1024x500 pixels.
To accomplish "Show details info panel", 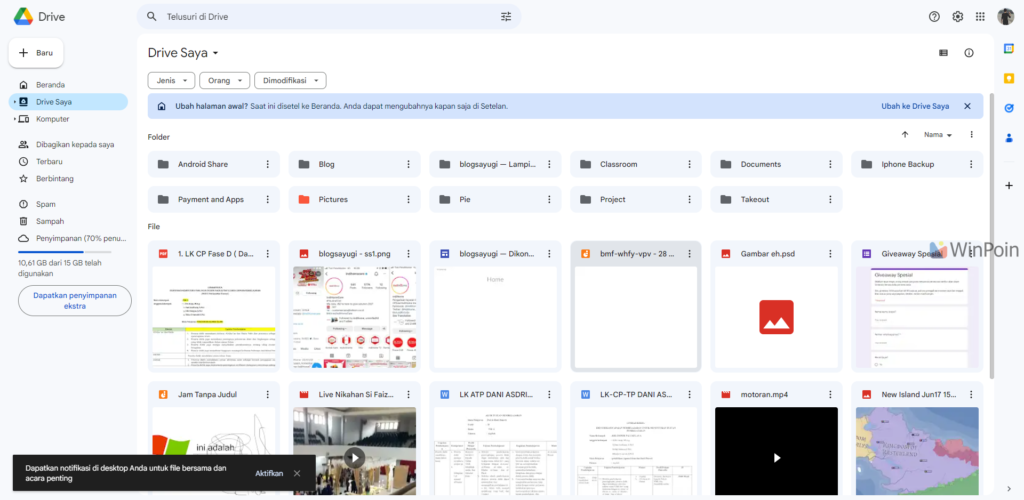I will pos(968,53).
